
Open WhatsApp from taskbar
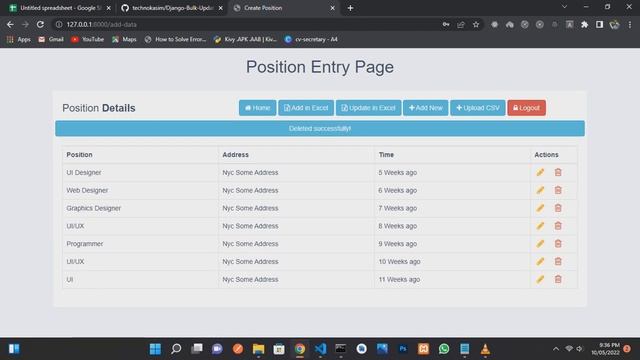444,349
